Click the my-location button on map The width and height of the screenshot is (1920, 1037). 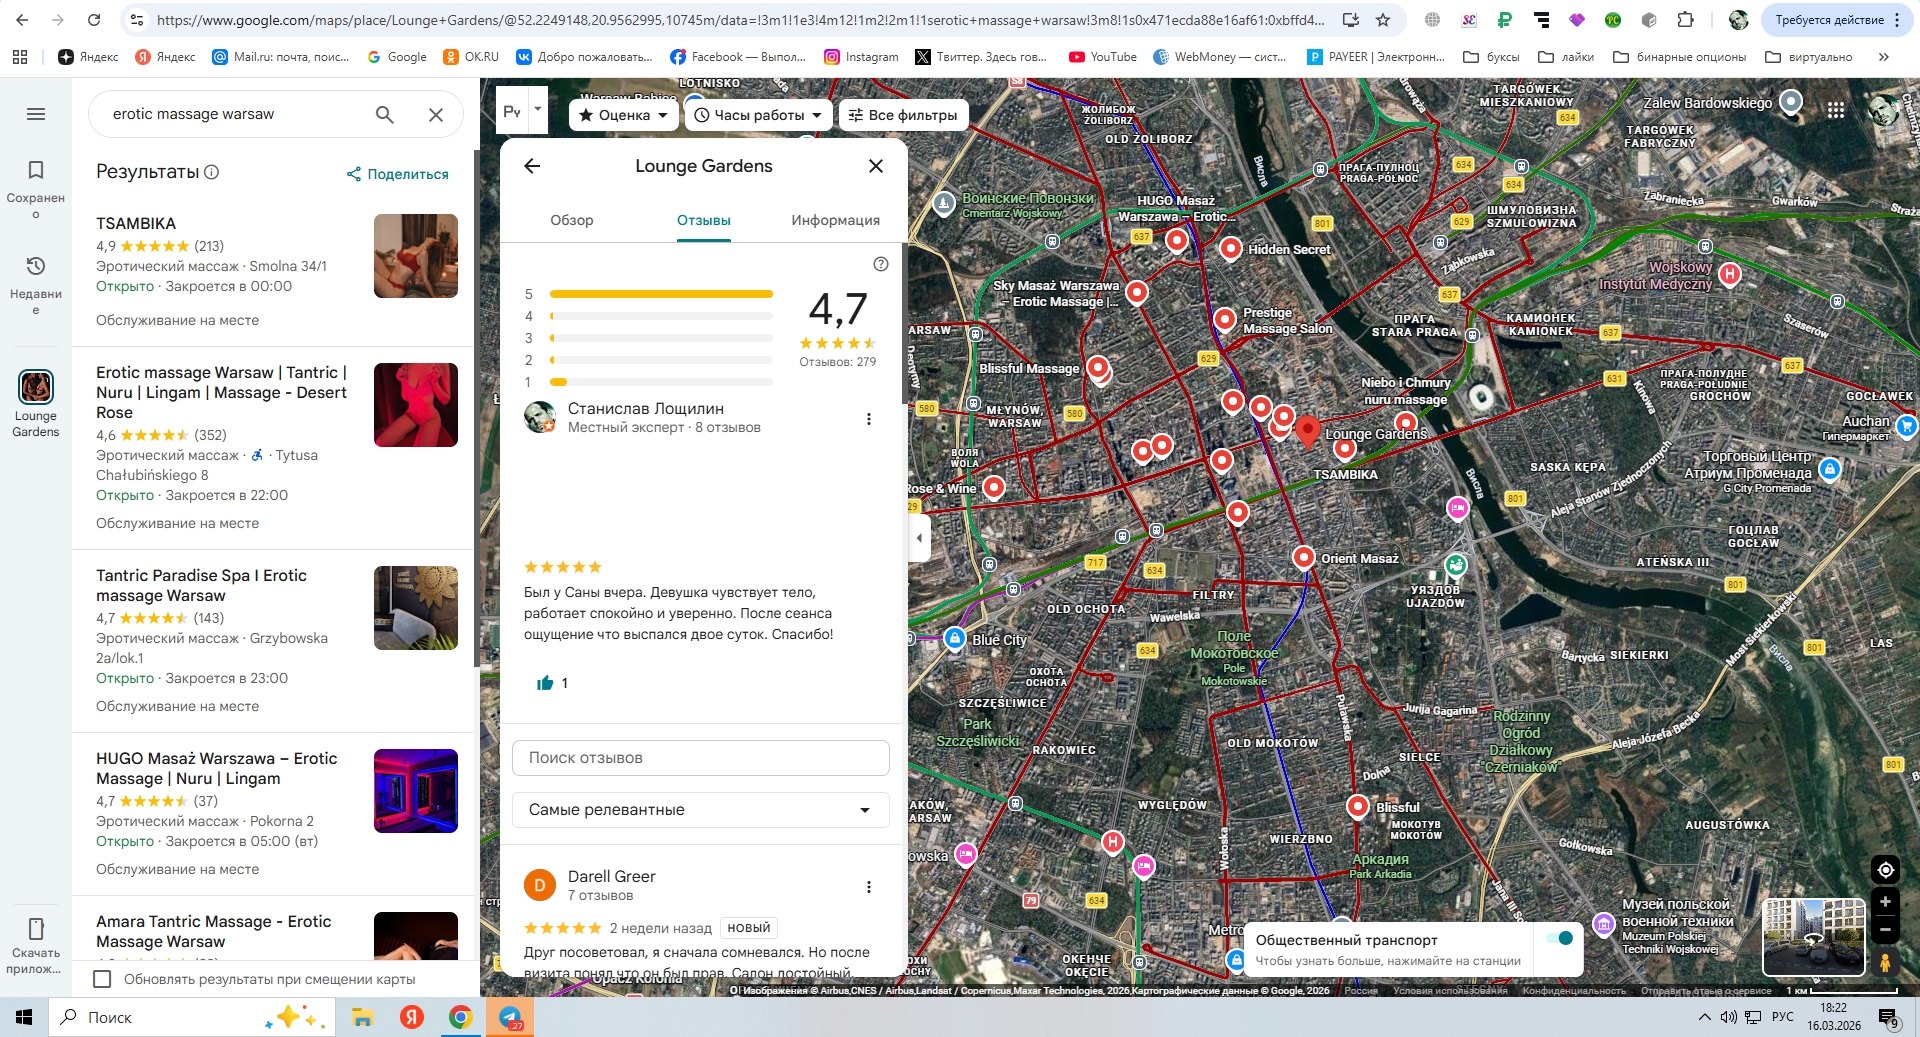coord(1884,870)
